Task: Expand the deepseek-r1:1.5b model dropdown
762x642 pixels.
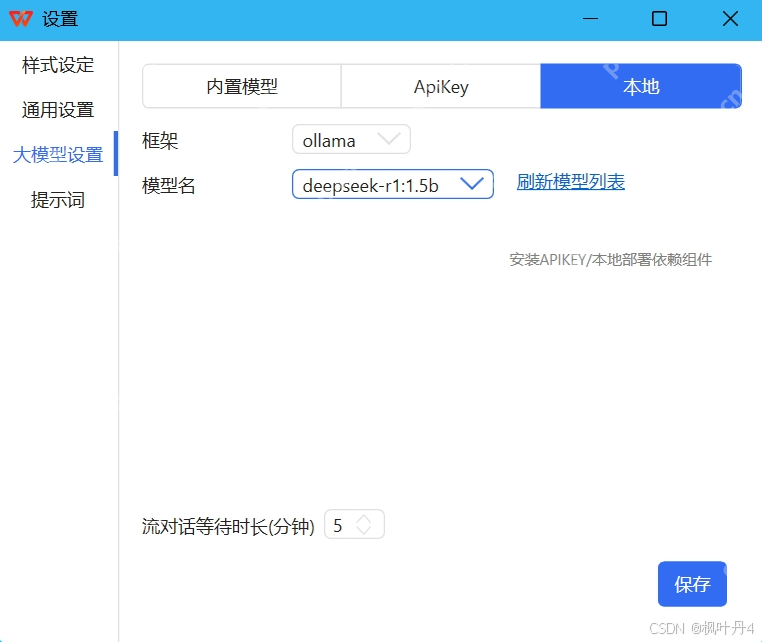Action: tap(393, 184)
